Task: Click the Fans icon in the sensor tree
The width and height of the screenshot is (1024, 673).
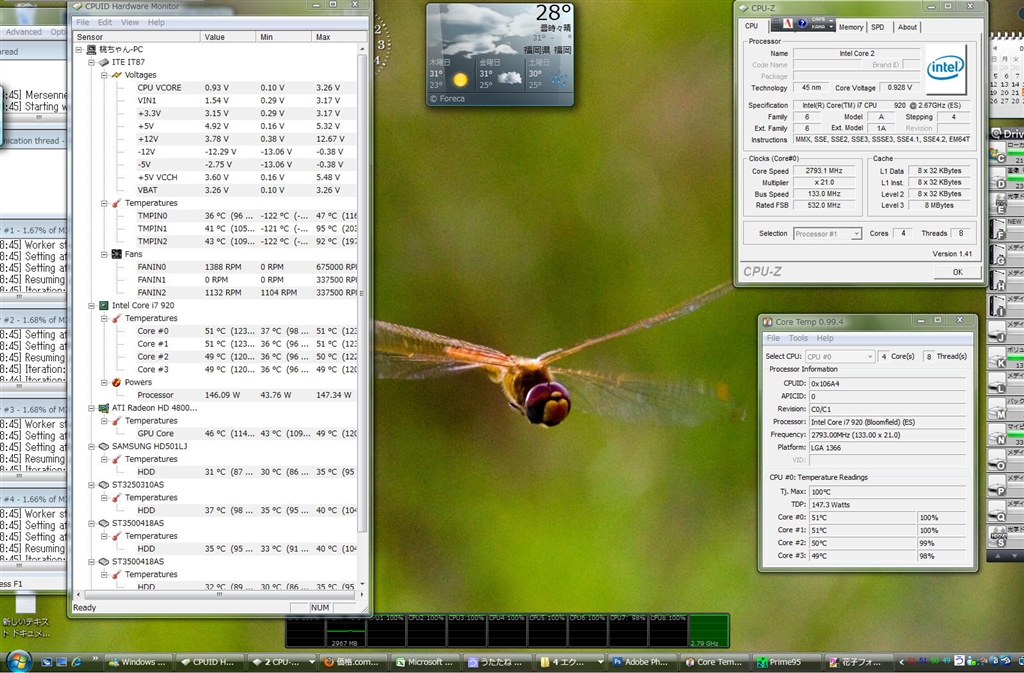Action: tap(117, 254)
